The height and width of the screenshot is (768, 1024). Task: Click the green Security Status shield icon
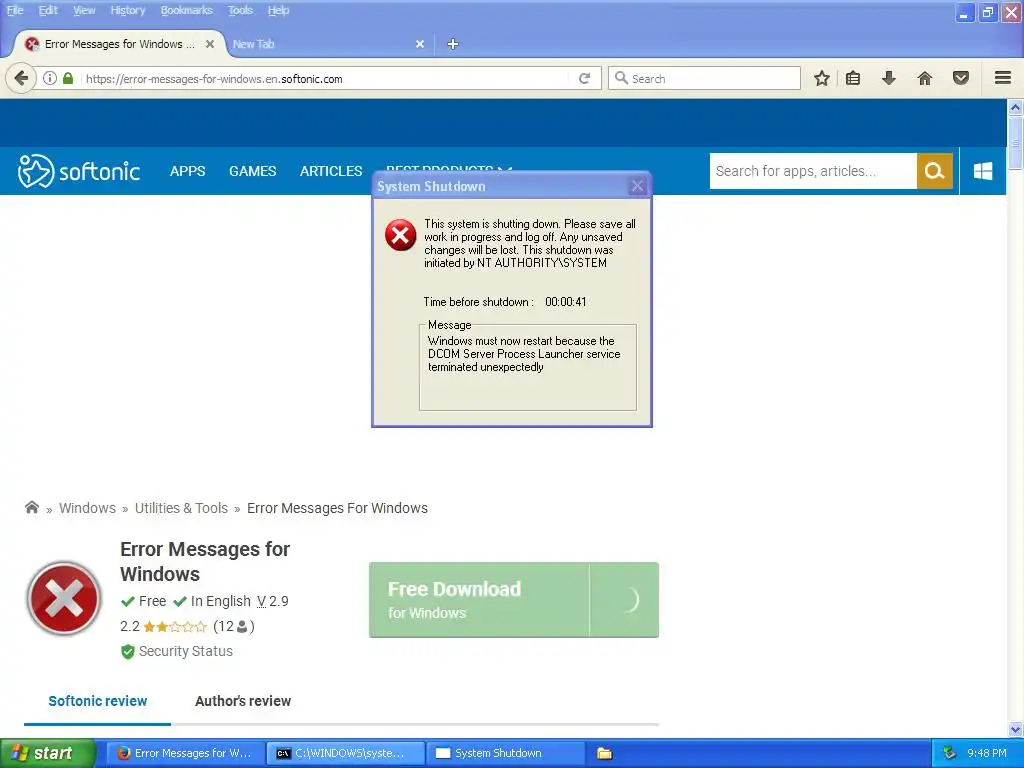(x=127, y=652)
